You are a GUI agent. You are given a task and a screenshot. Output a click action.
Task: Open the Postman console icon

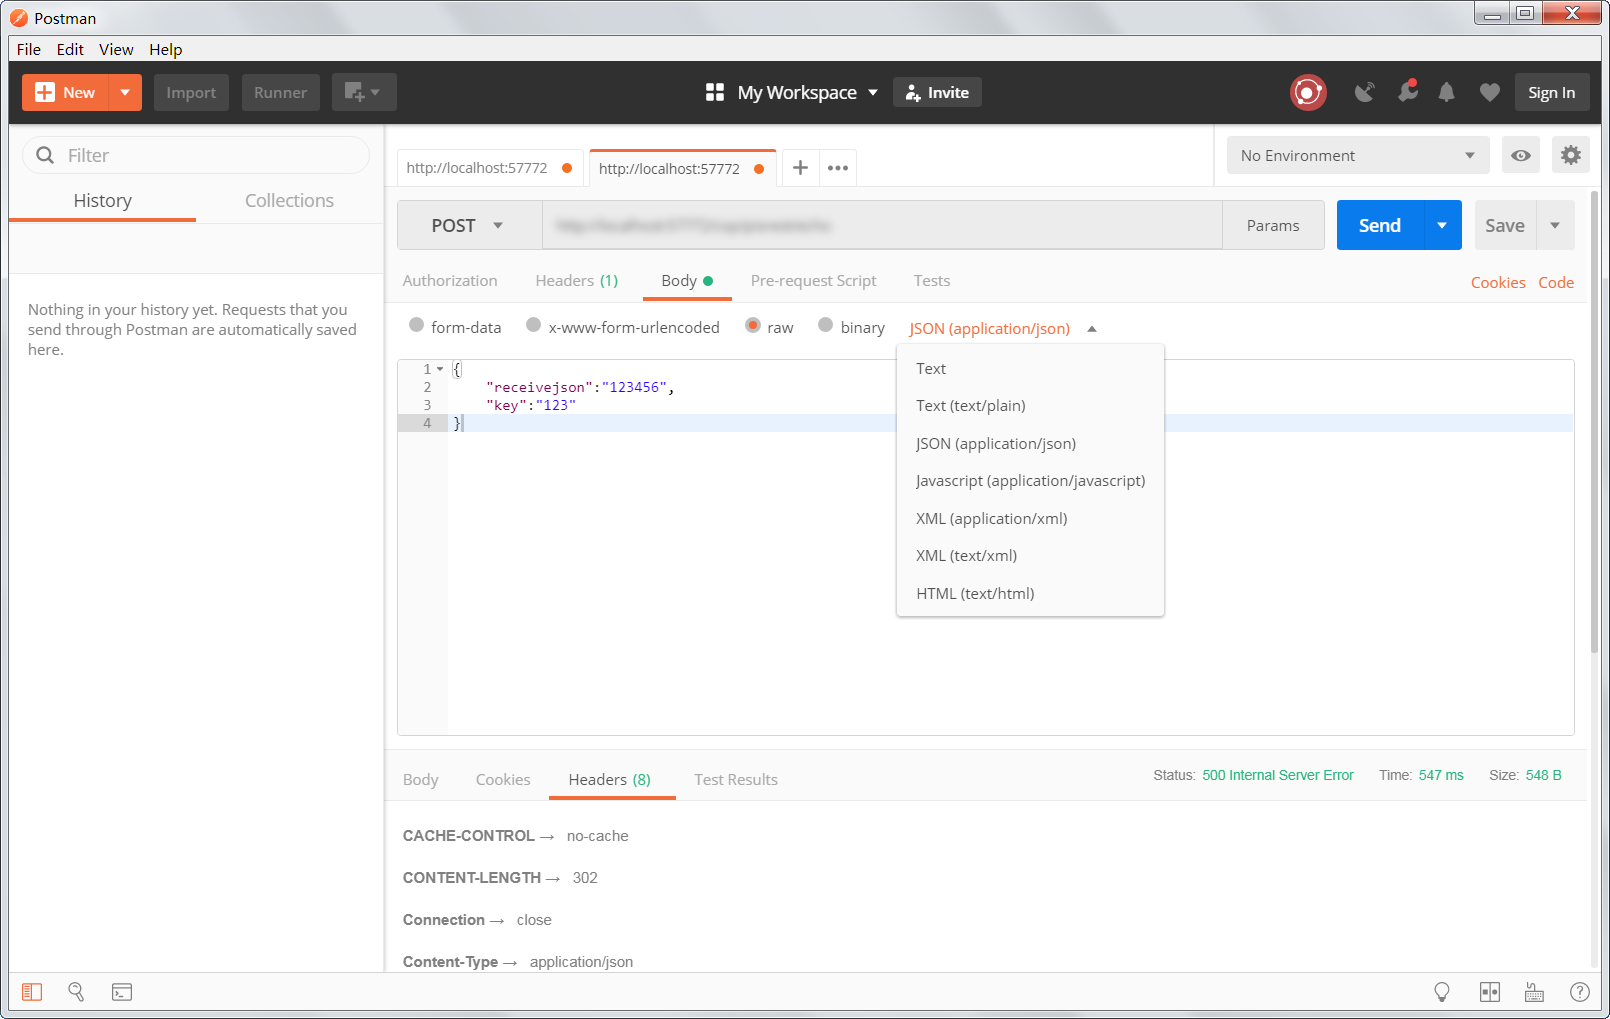tap(122, 992)
